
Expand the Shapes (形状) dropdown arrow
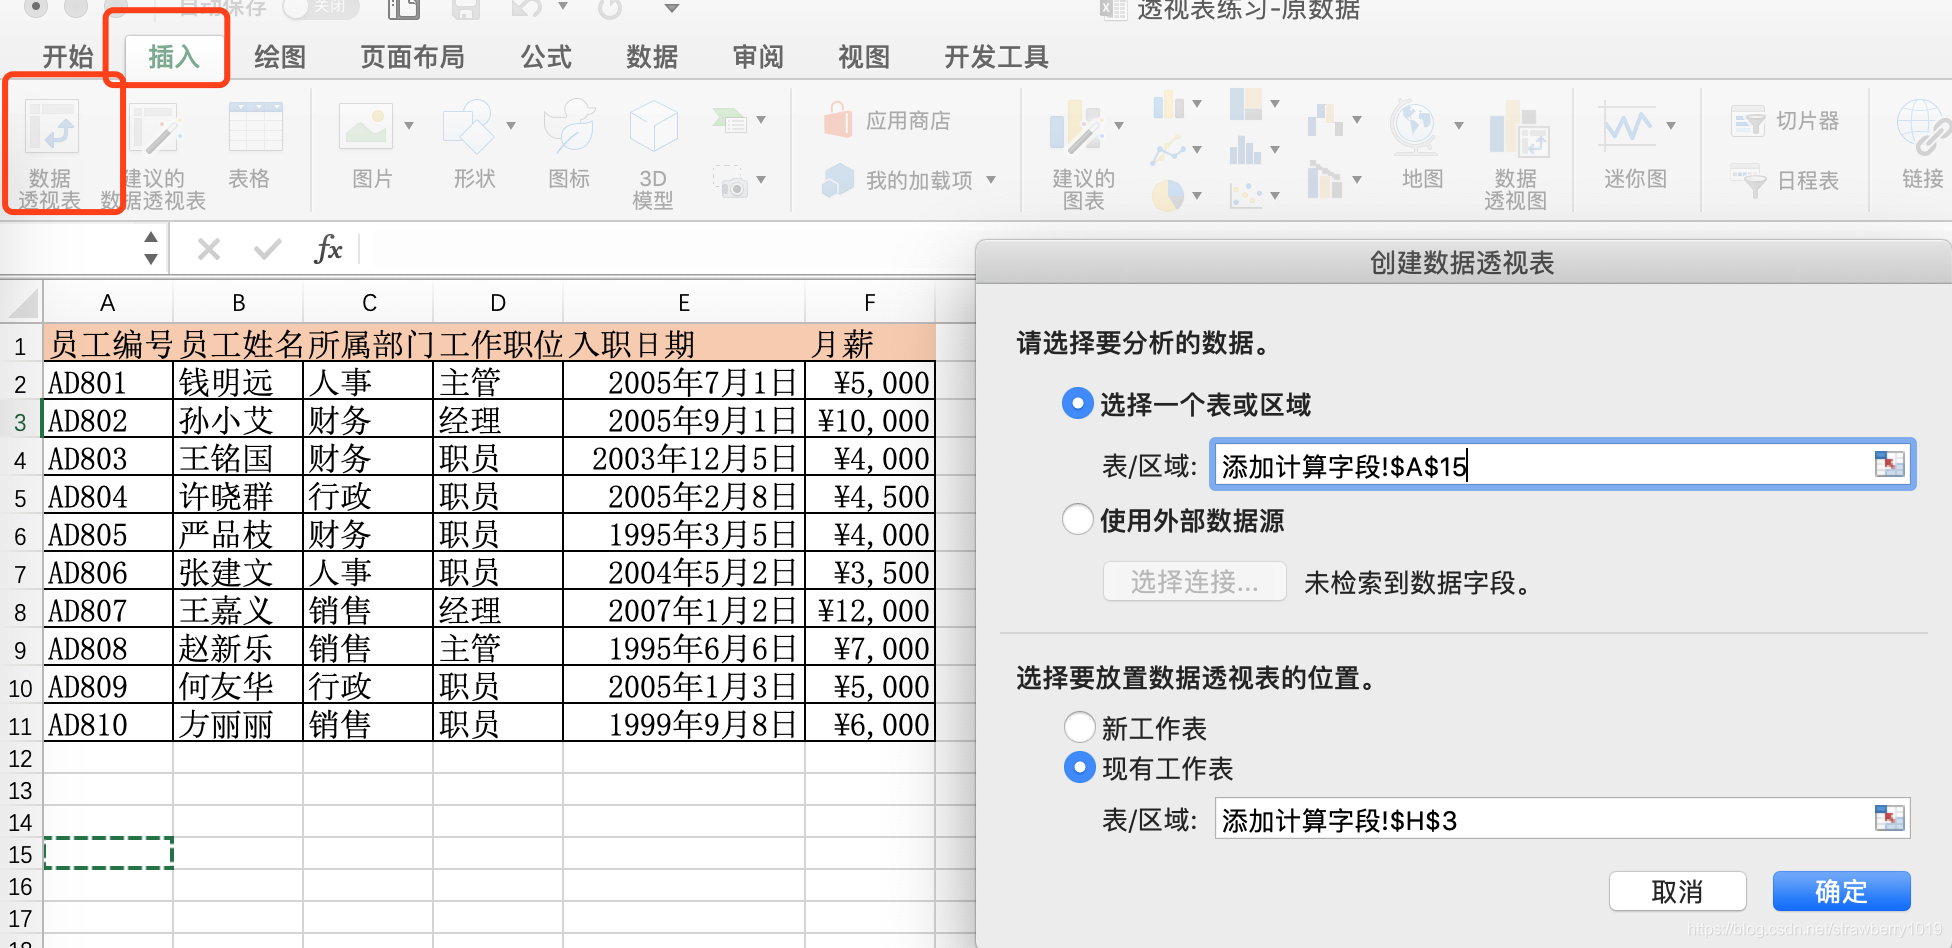[511, 126]
